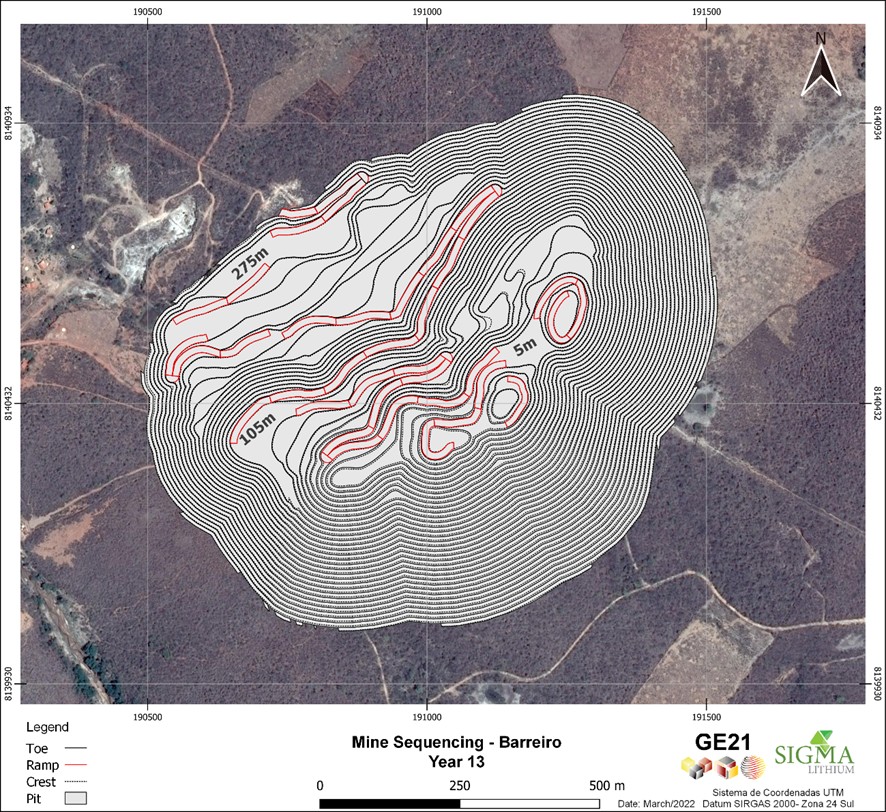Click the red Ramp line symbol in legend

(x=75, y=764)
